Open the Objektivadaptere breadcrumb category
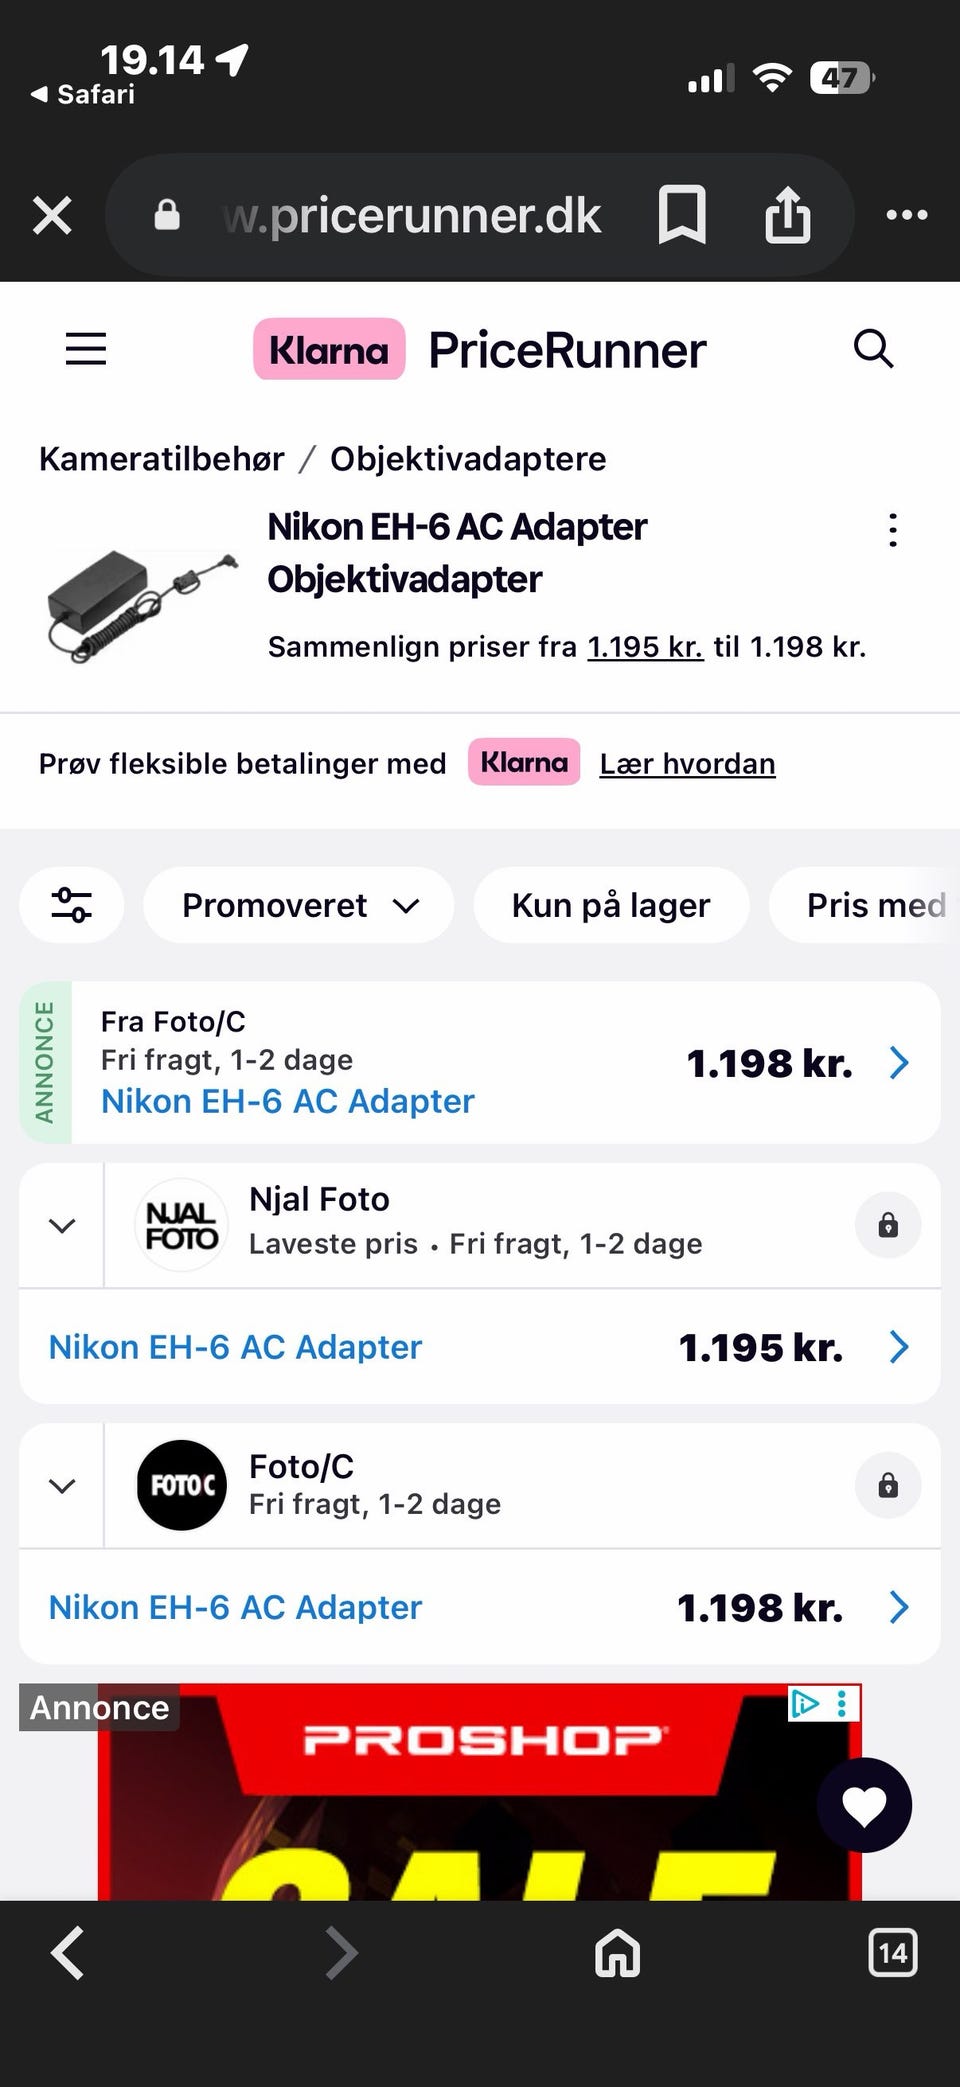Screen dimensions: 960x2087 coord(468,459)
